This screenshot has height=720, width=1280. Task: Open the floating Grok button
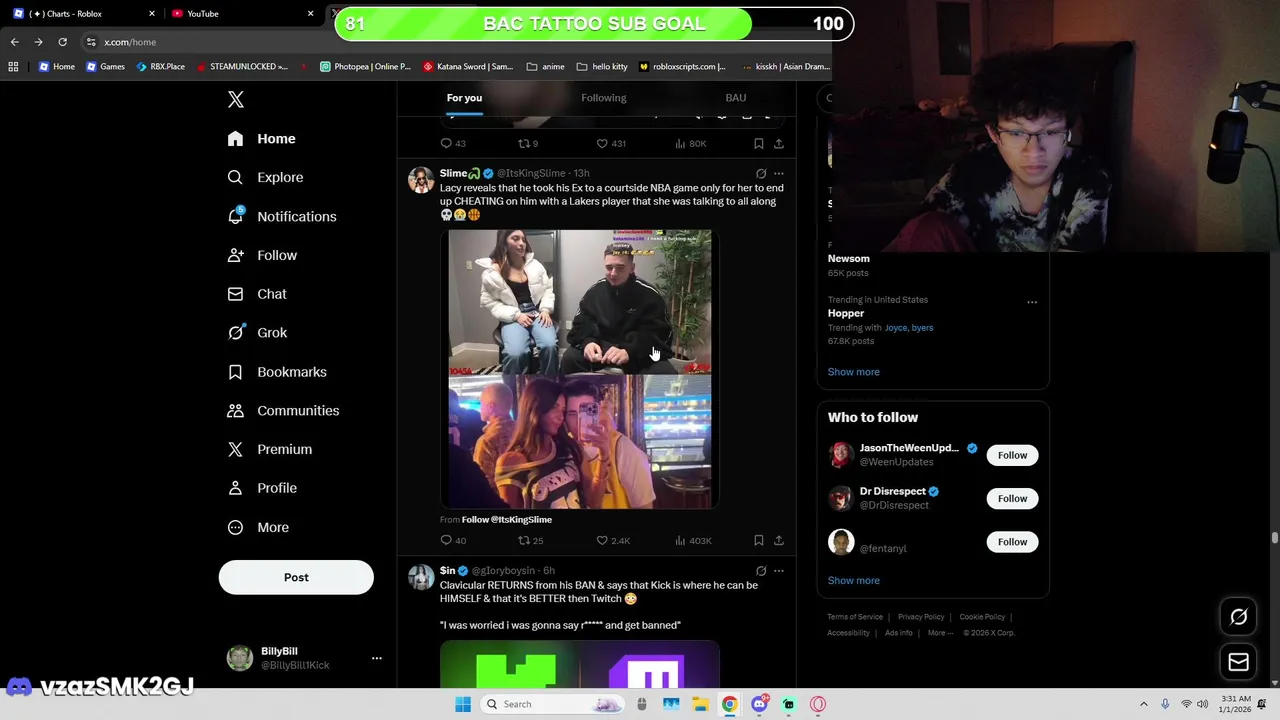(x=1238, y=617)
